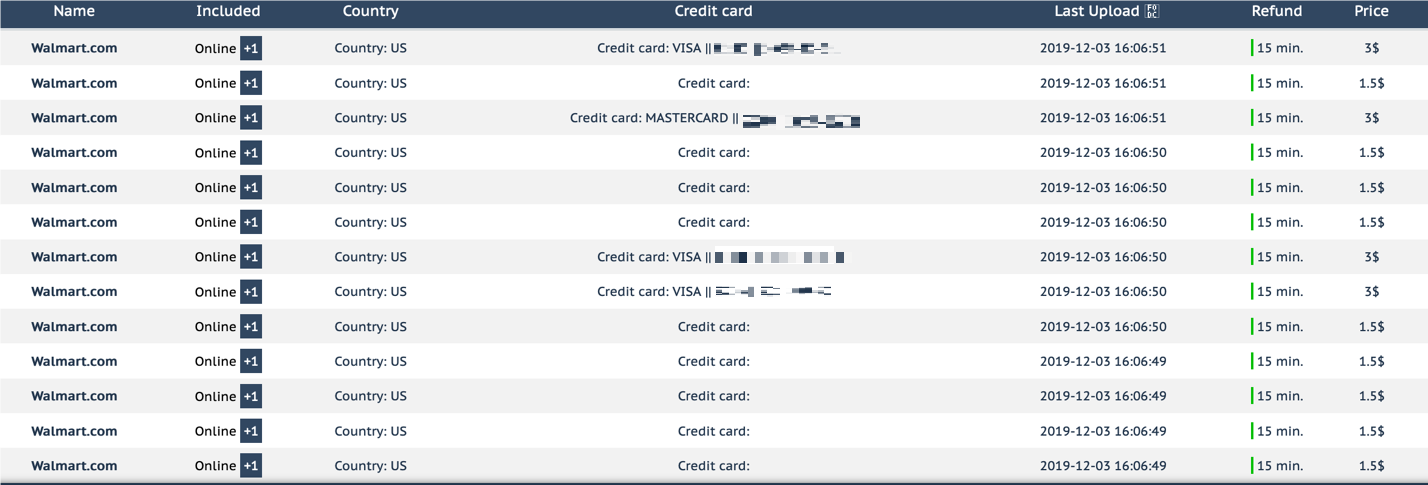Sort by the Last Upload column header
This screenshot has height=485, width=1428.
(x=1097, y=11)
